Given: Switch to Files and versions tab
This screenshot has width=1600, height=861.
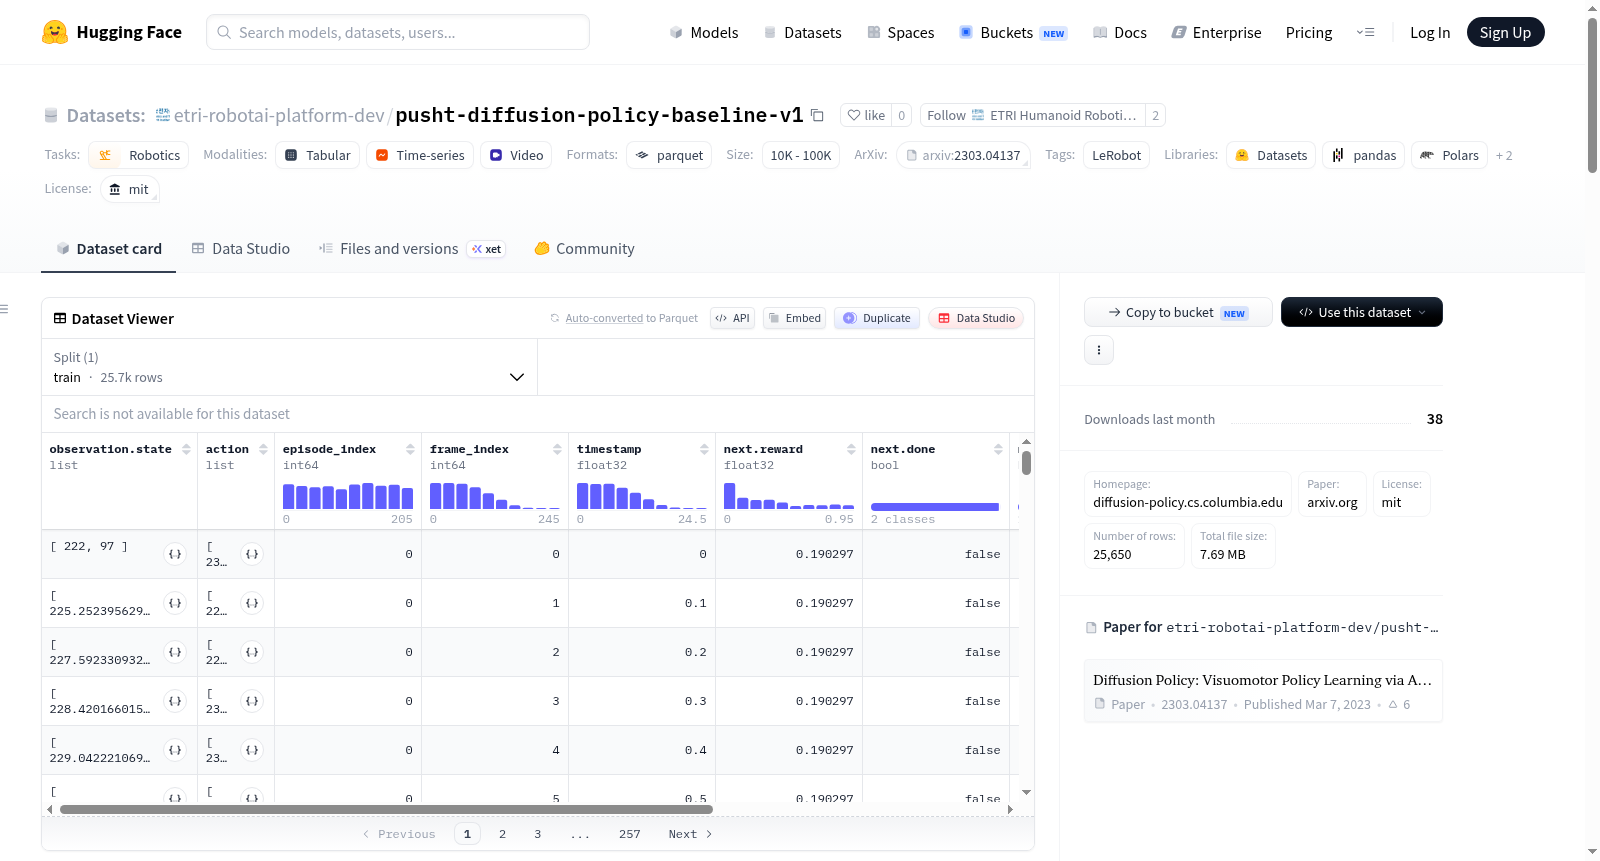Looking at the screenshot, I should 411,249.
